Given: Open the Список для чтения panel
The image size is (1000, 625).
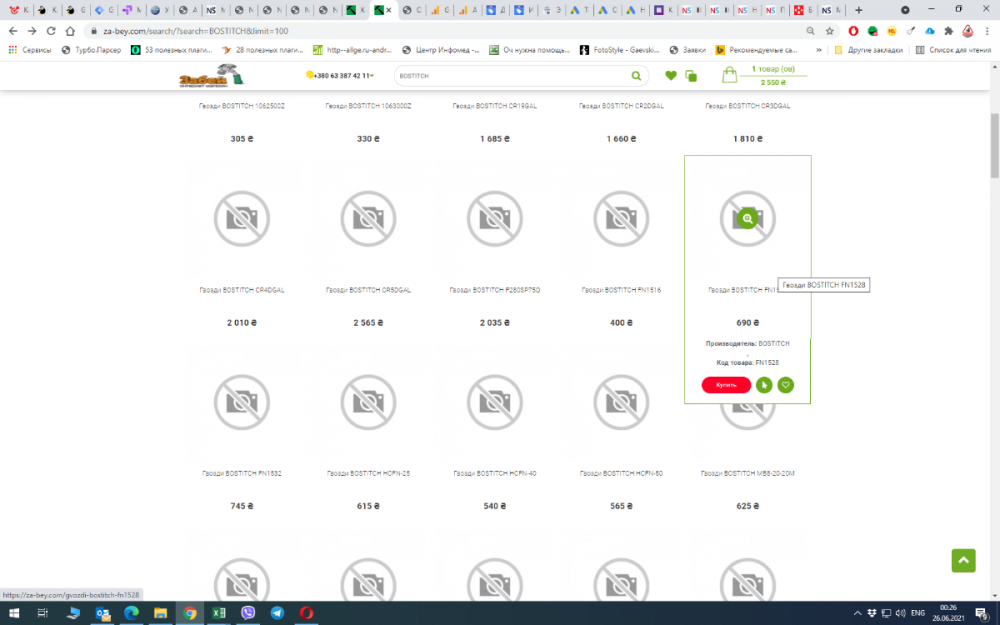Looking at the screenshot, I should point(953,50).
